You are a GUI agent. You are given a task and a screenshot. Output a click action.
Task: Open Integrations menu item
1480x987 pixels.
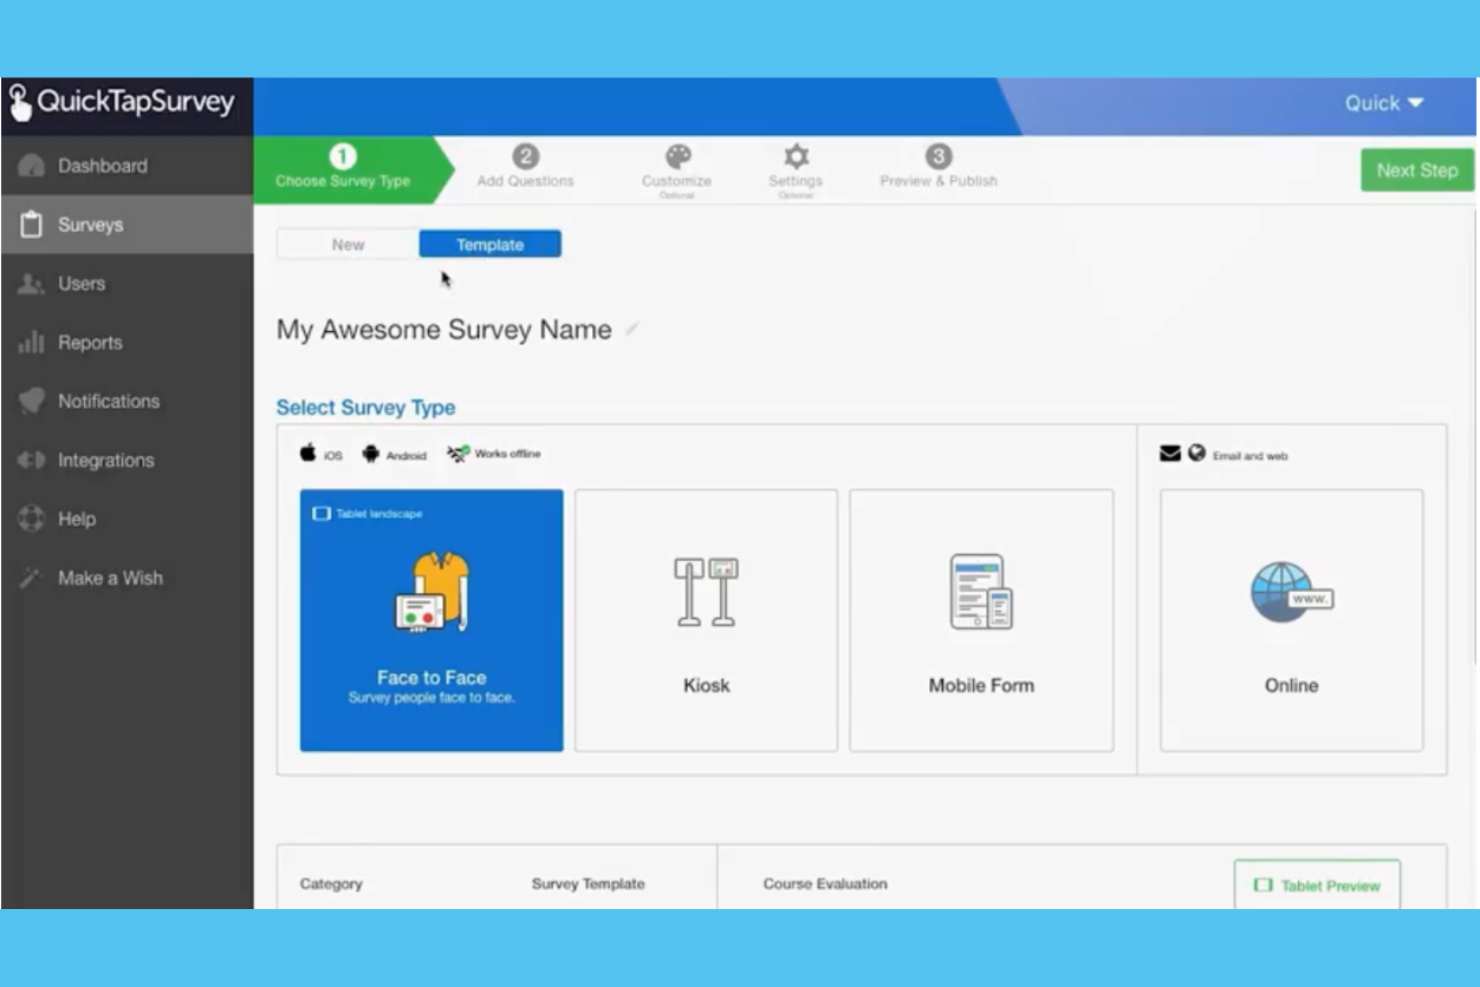127,460
